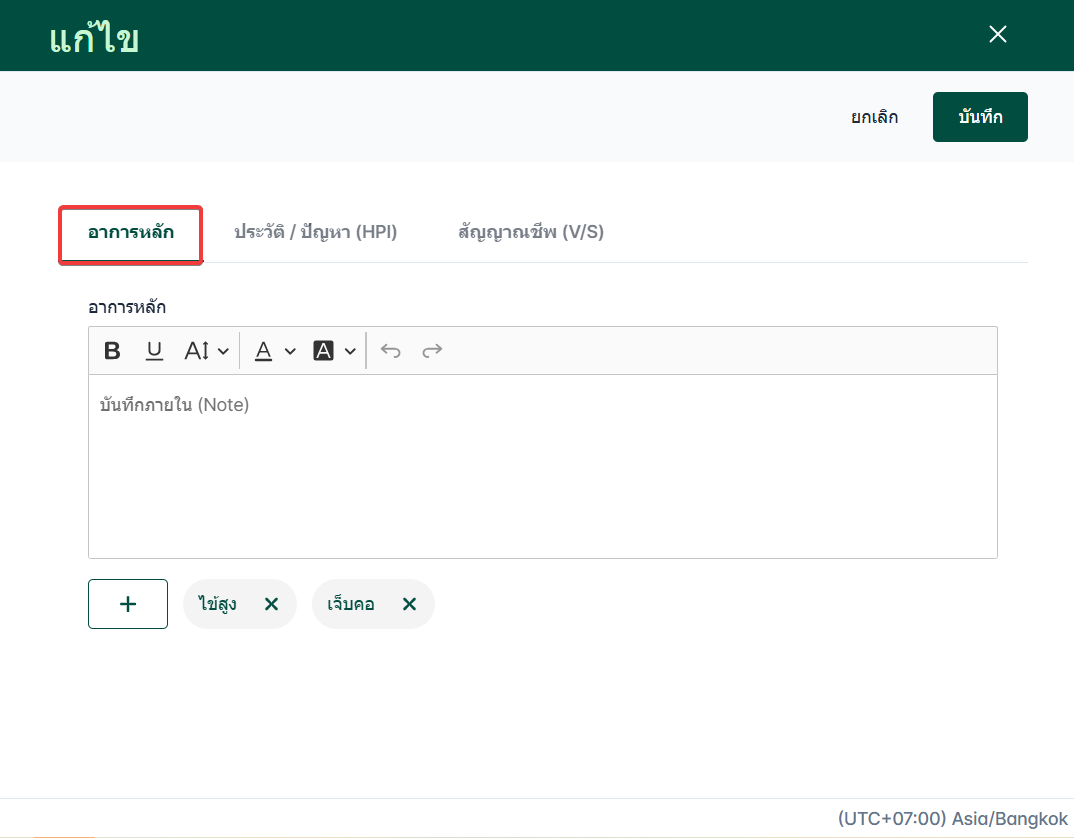Undo the last edit
Image resolution: width=1074 pixels, height=838 pixels.
[390, 351]
